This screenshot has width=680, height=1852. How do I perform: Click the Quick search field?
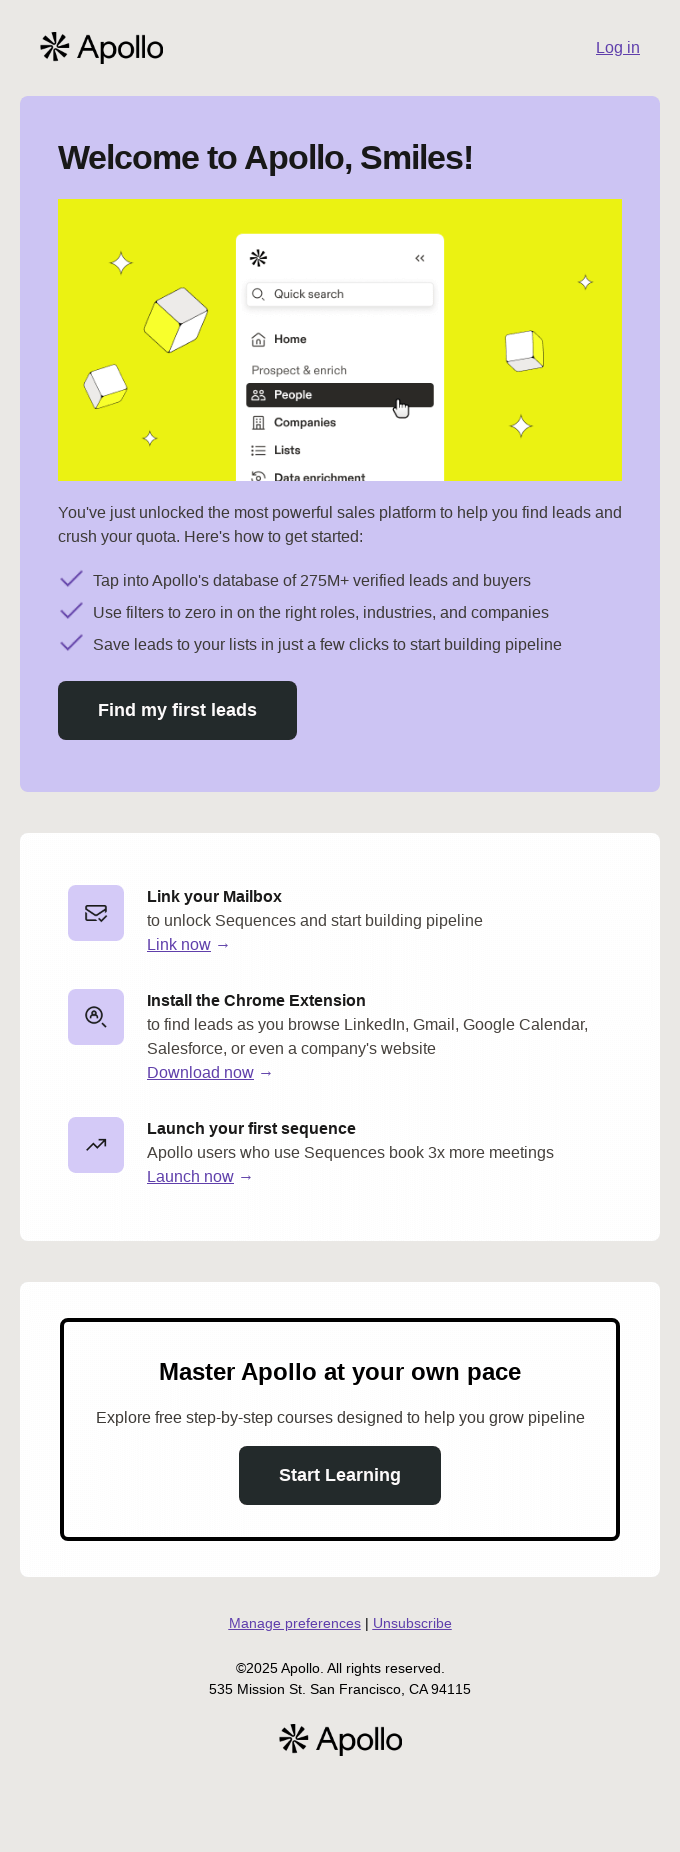pyautogui.click(x=339, y=294)
